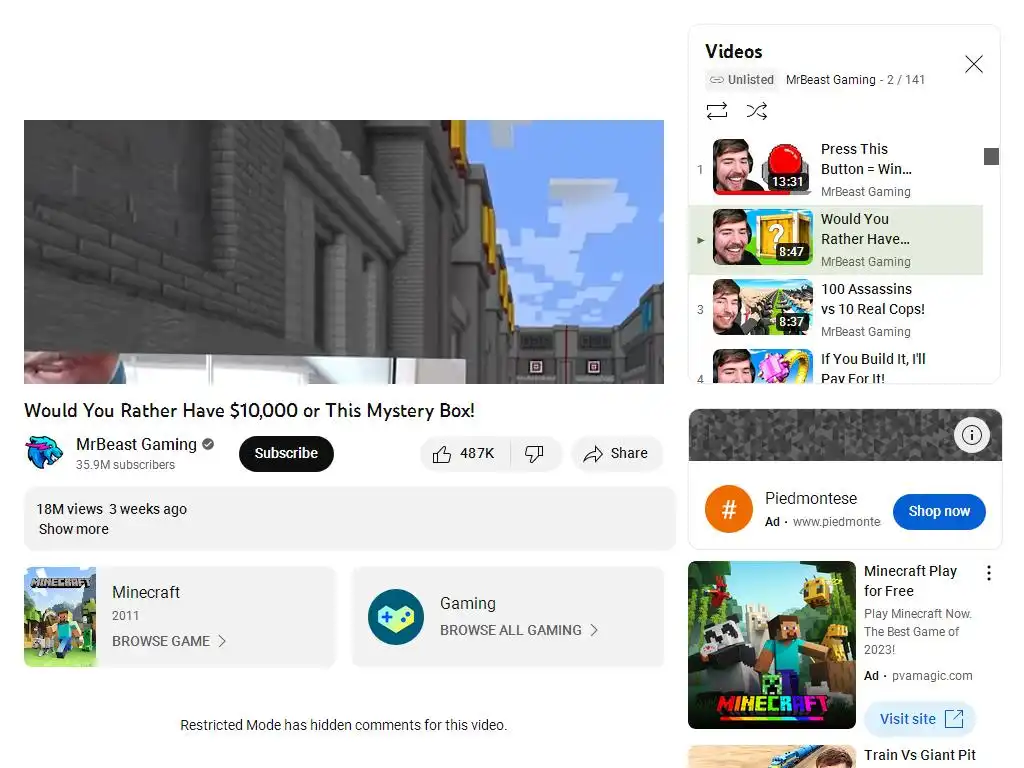Click the 'Train Vs Giant Pit' thumbnail
Image resolution: width=1024 pixels, height=768 pixels.
[x=772, y=756]
